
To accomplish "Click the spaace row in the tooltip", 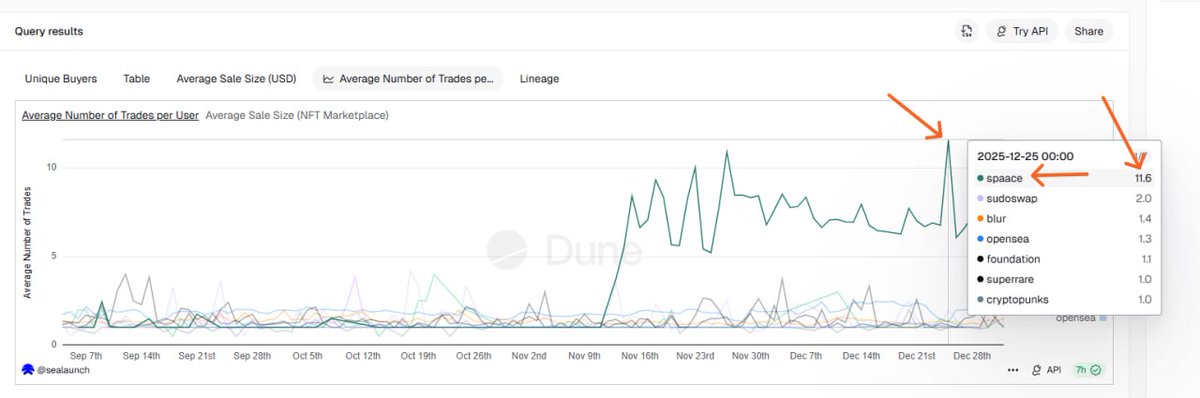I will click(x=1063, y=178).
